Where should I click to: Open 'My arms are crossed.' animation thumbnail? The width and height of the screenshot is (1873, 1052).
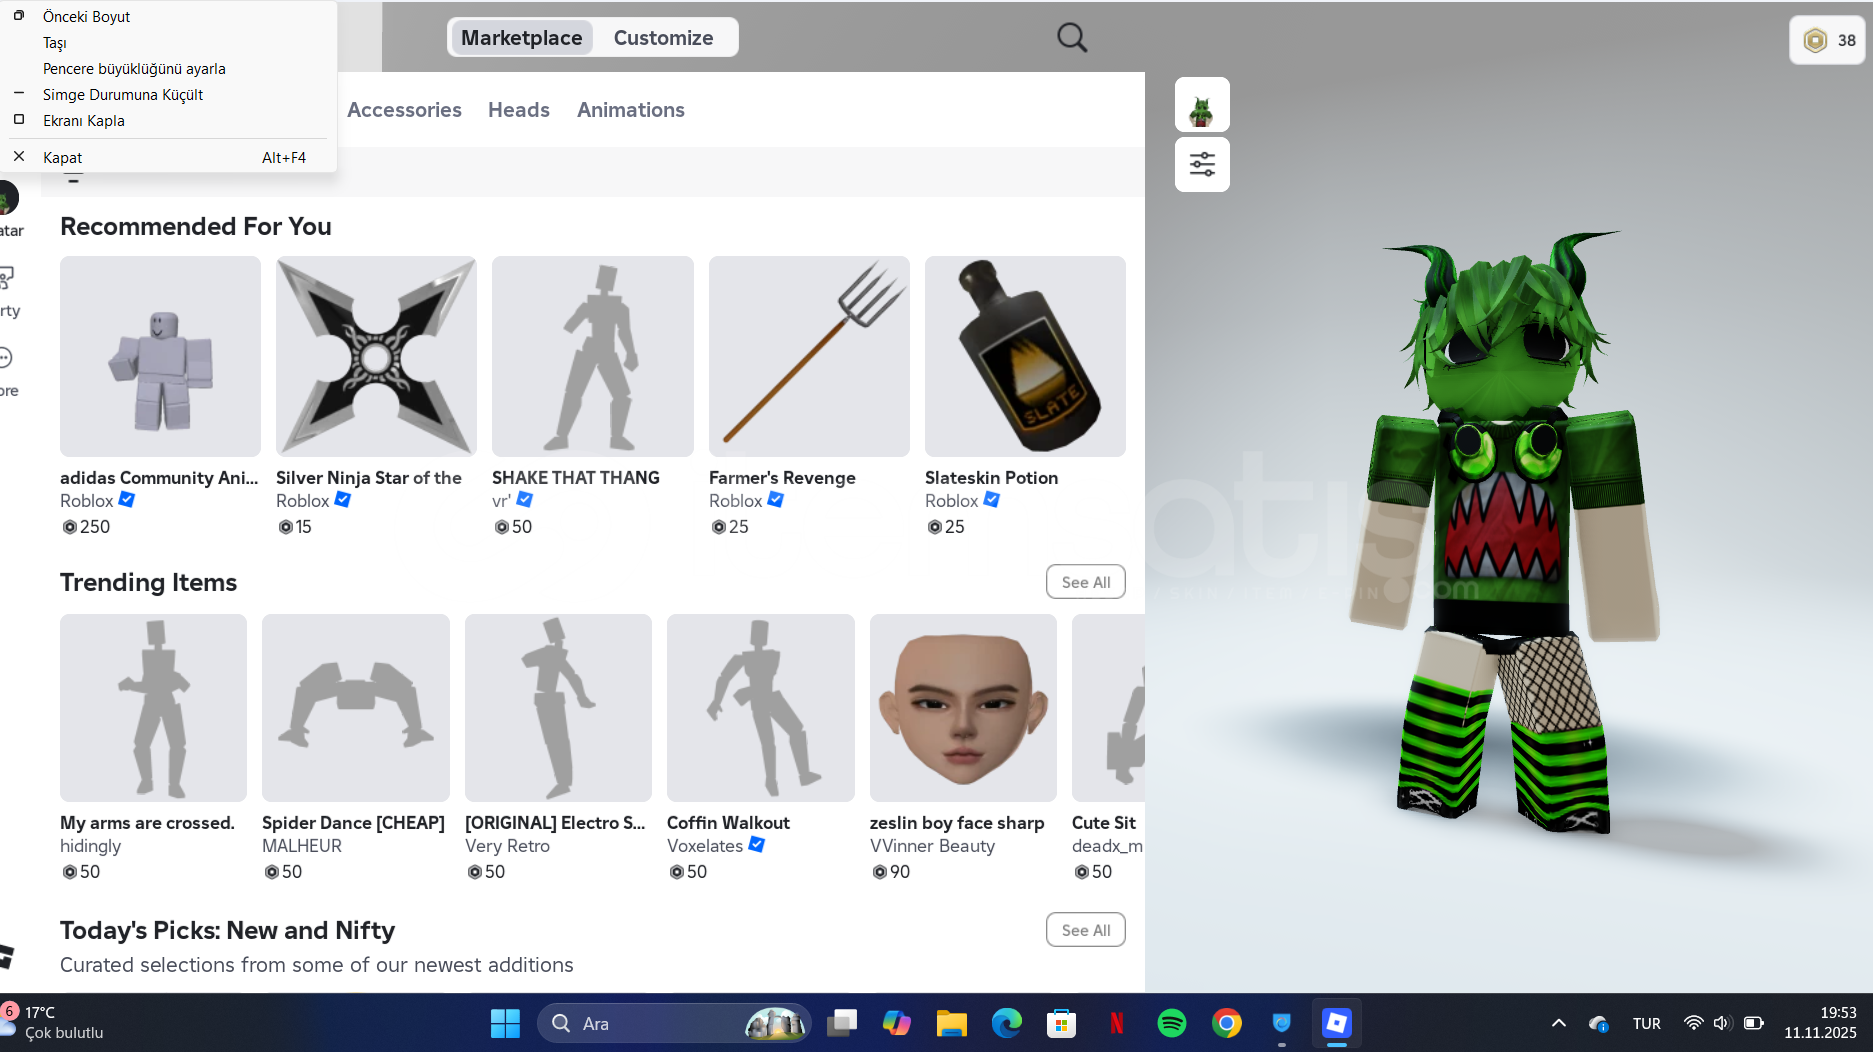tap(153, 708)
